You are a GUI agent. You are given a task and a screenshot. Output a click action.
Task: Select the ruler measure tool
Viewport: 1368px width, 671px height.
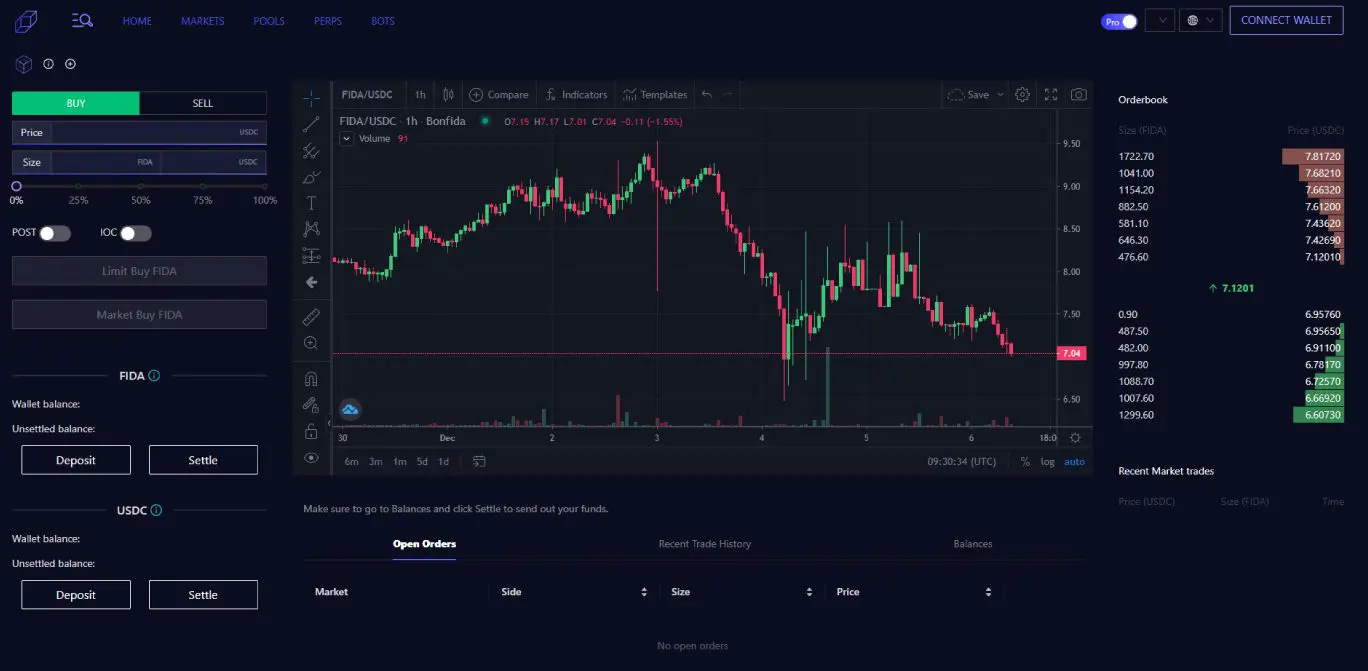click(x=311, y=317)
